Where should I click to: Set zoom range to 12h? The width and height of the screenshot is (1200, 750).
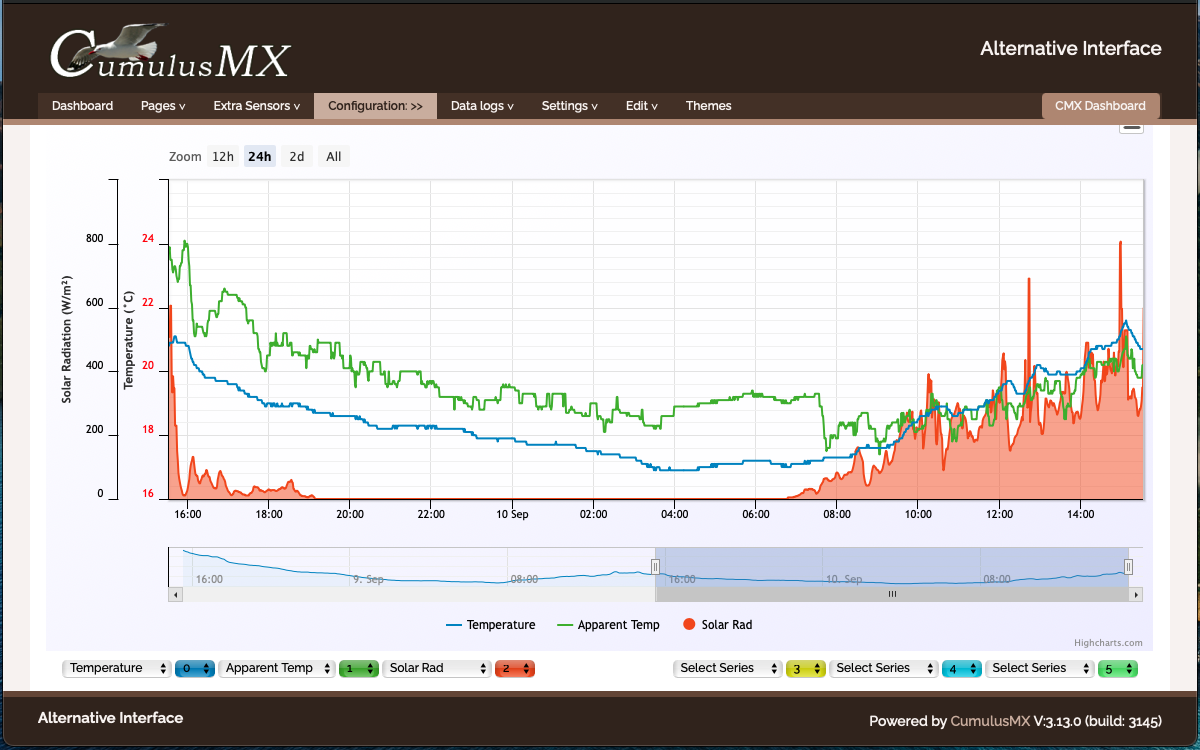tap(222, 157)
